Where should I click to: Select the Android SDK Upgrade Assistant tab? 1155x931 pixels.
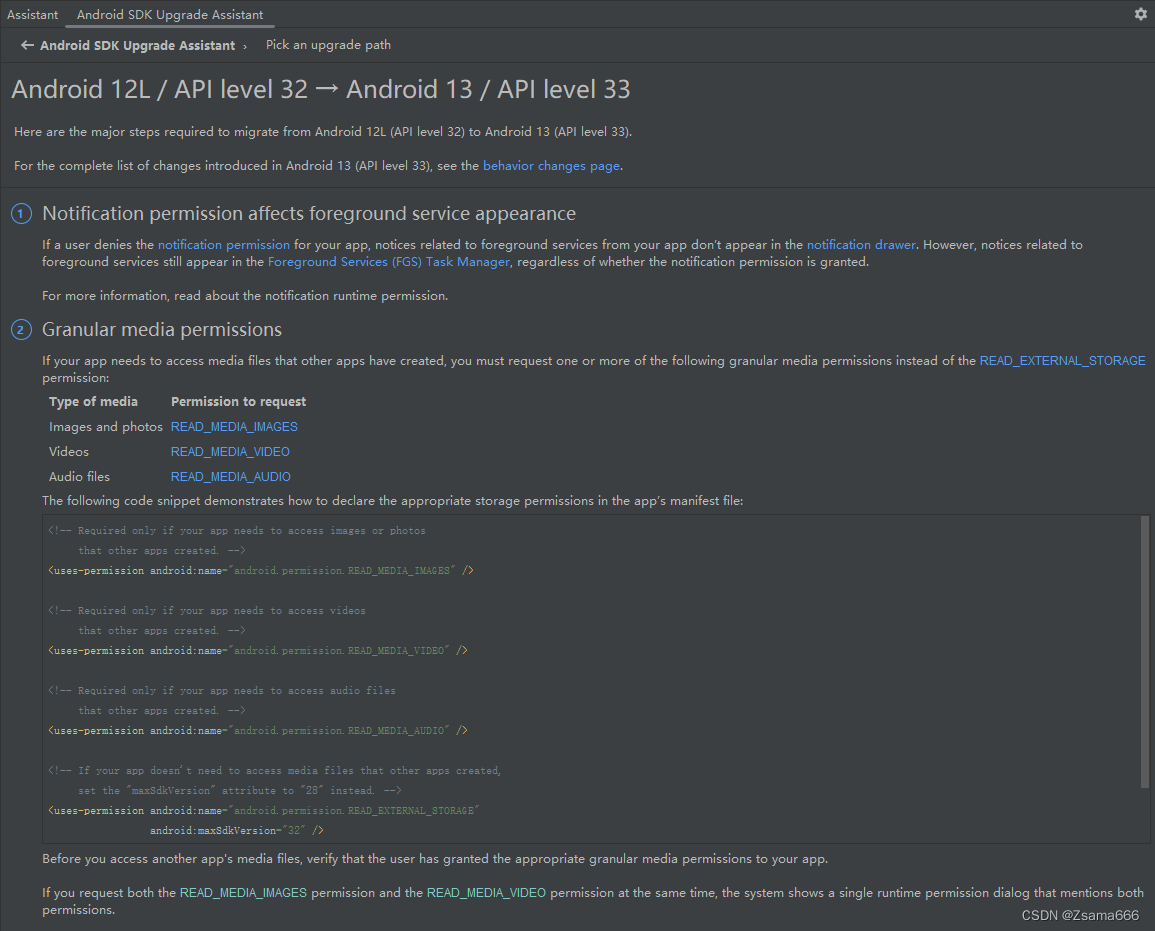click(168, 14)
